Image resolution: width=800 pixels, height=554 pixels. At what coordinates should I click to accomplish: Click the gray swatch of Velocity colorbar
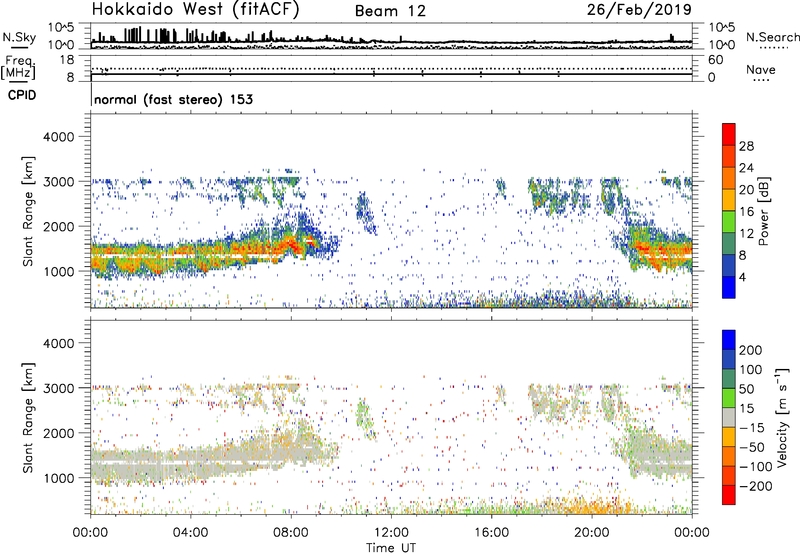[x=729, y=418]
